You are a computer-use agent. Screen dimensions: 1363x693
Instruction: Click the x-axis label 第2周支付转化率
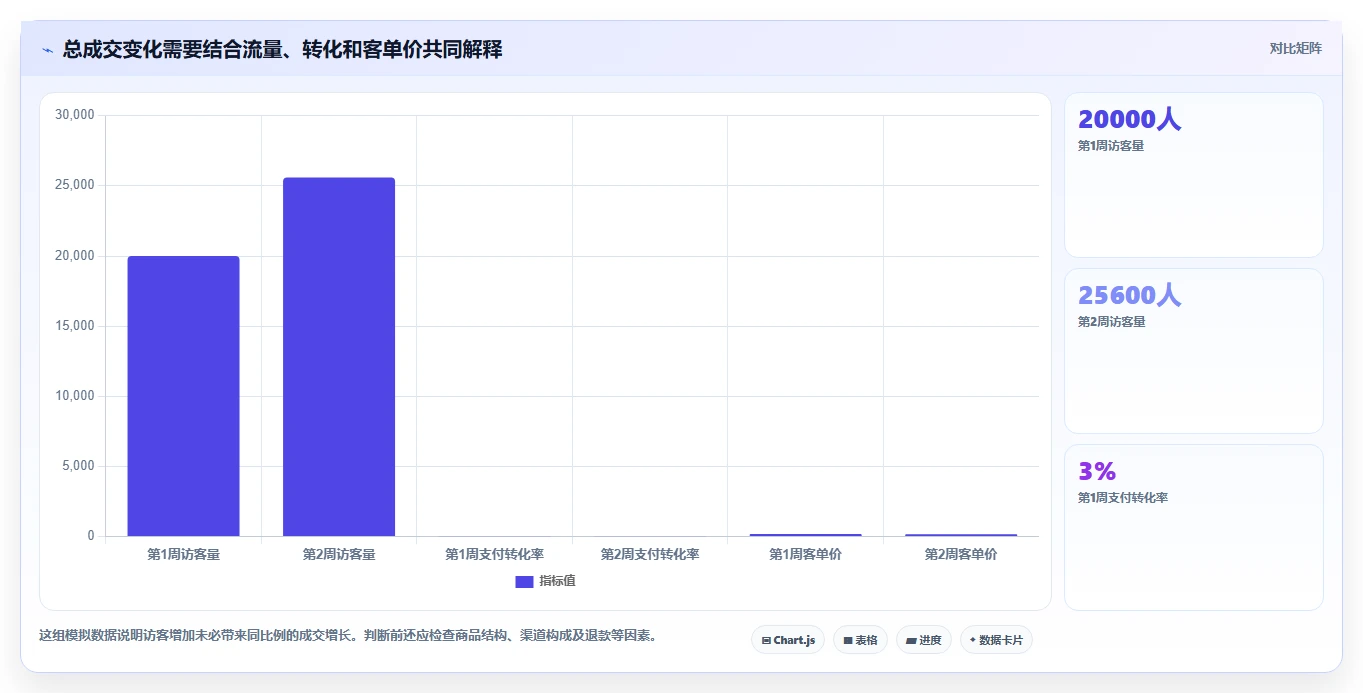pos(650,554)
